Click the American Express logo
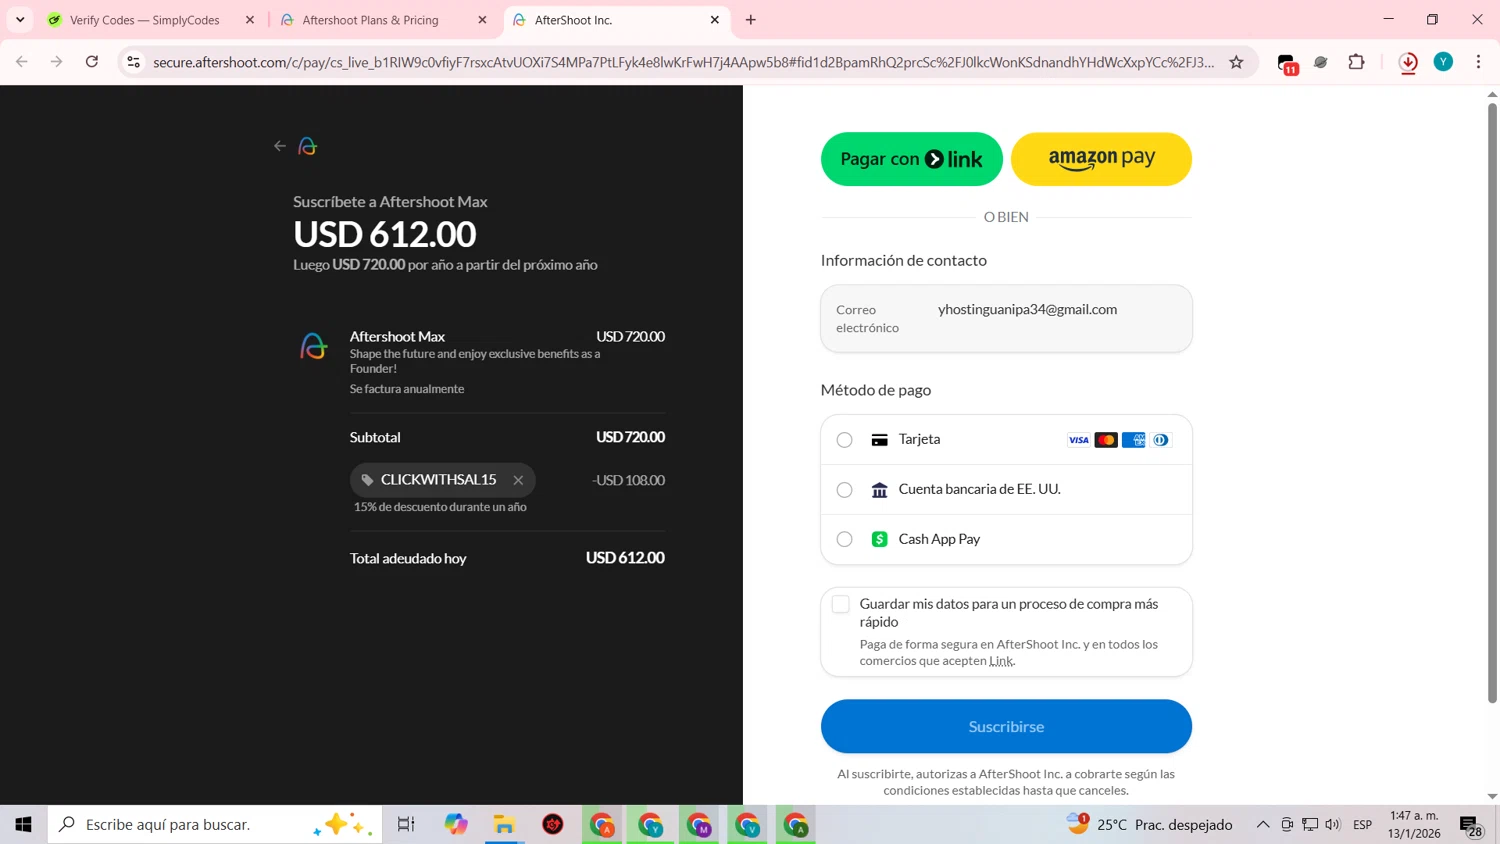 click(1133, 440)
